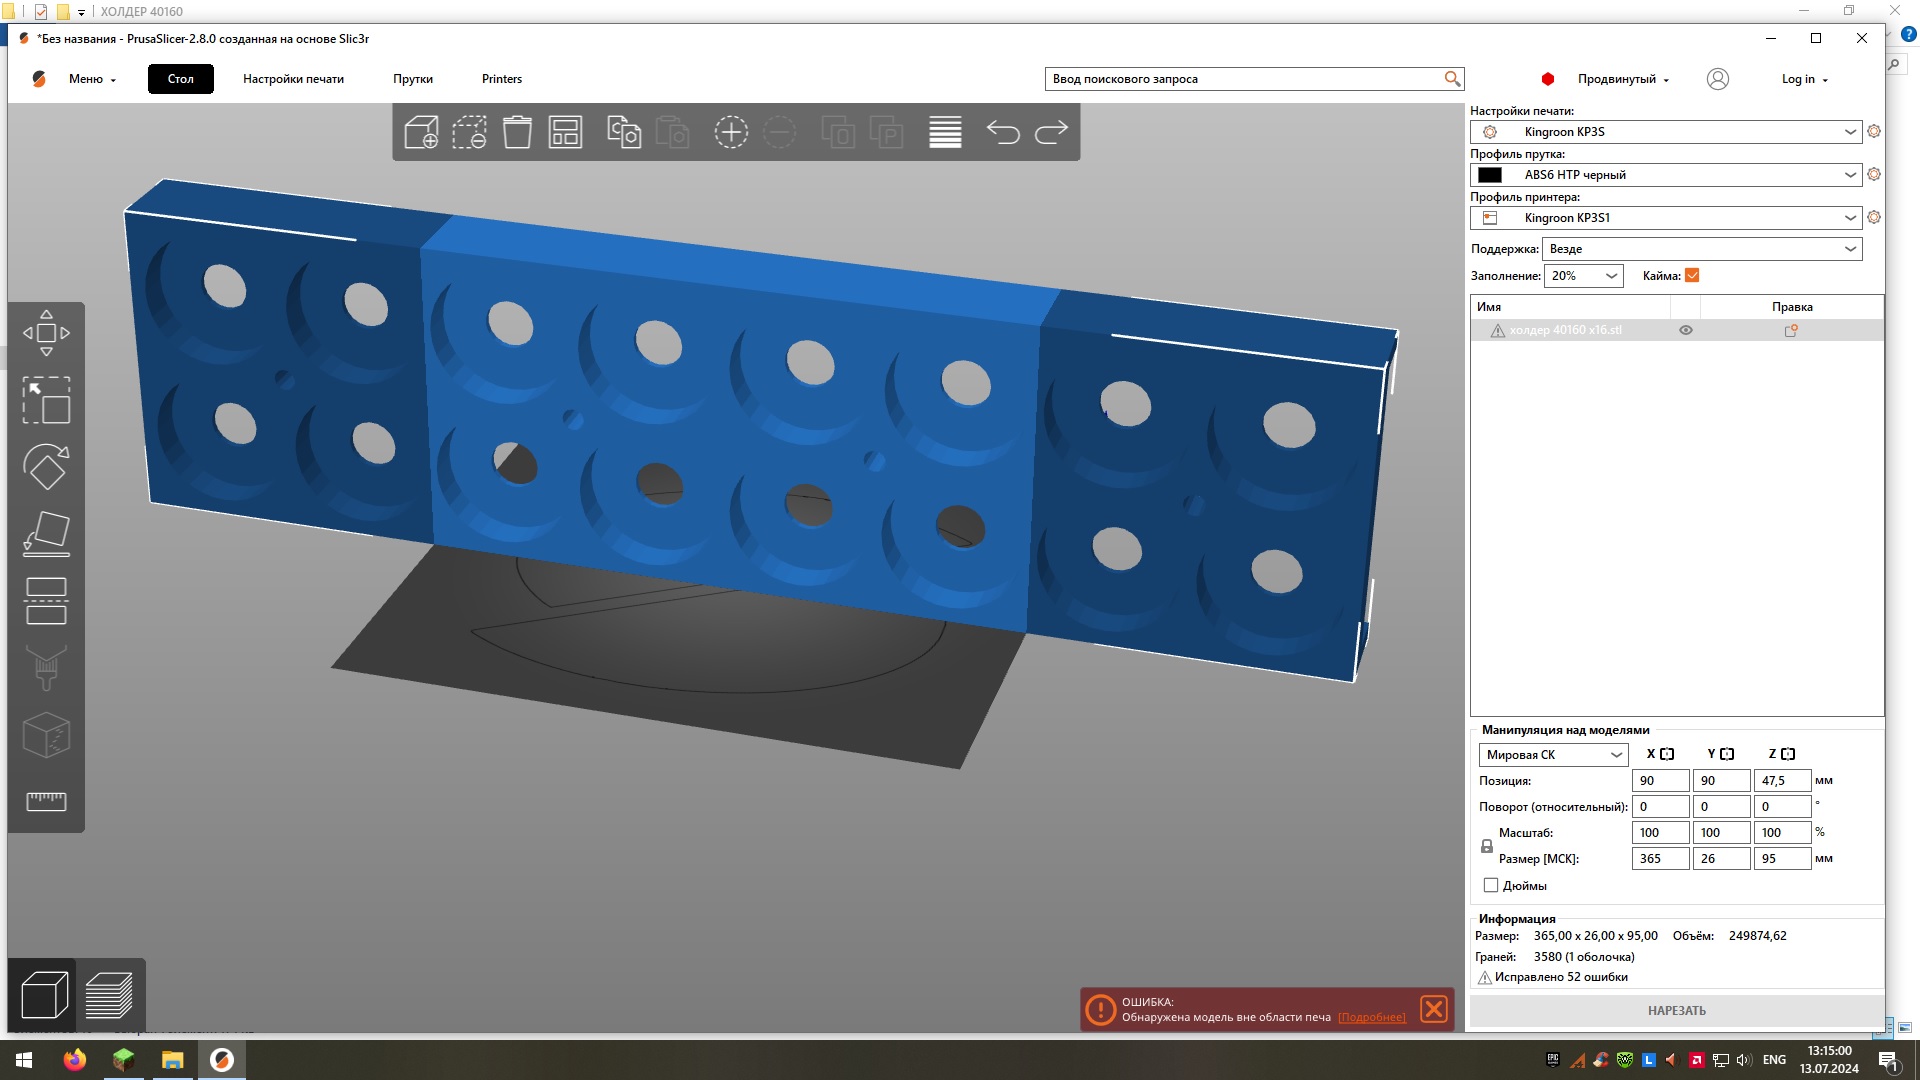Open the Measure ruler tool
This screenshot has height=1080, width=1920.
tap(46, 801)
